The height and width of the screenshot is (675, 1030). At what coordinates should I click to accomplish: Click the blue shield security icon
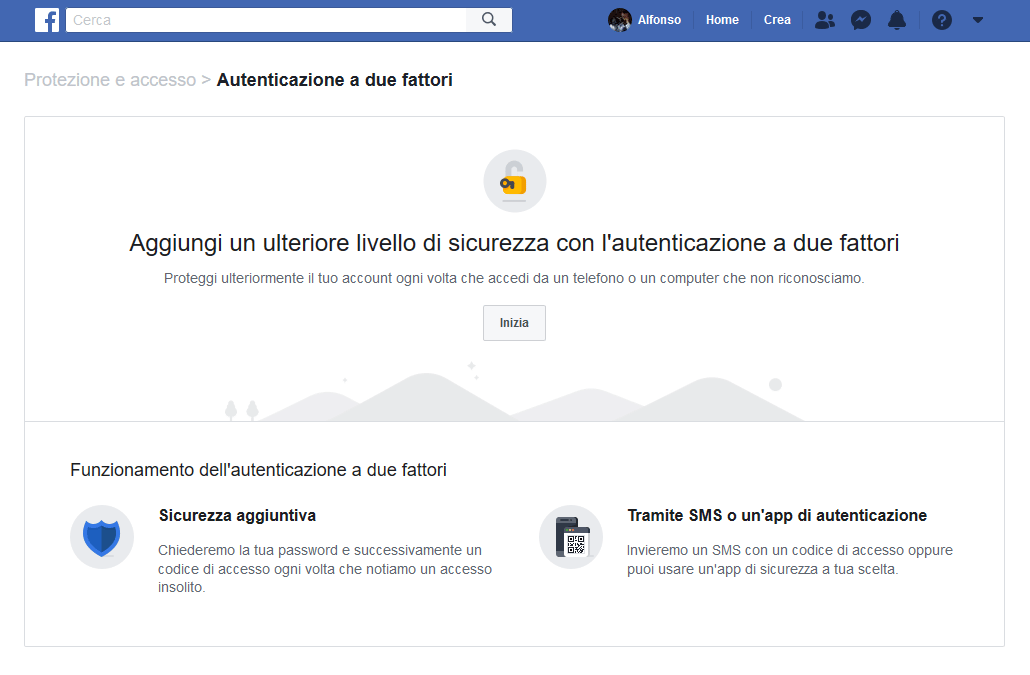click(102, 537)
